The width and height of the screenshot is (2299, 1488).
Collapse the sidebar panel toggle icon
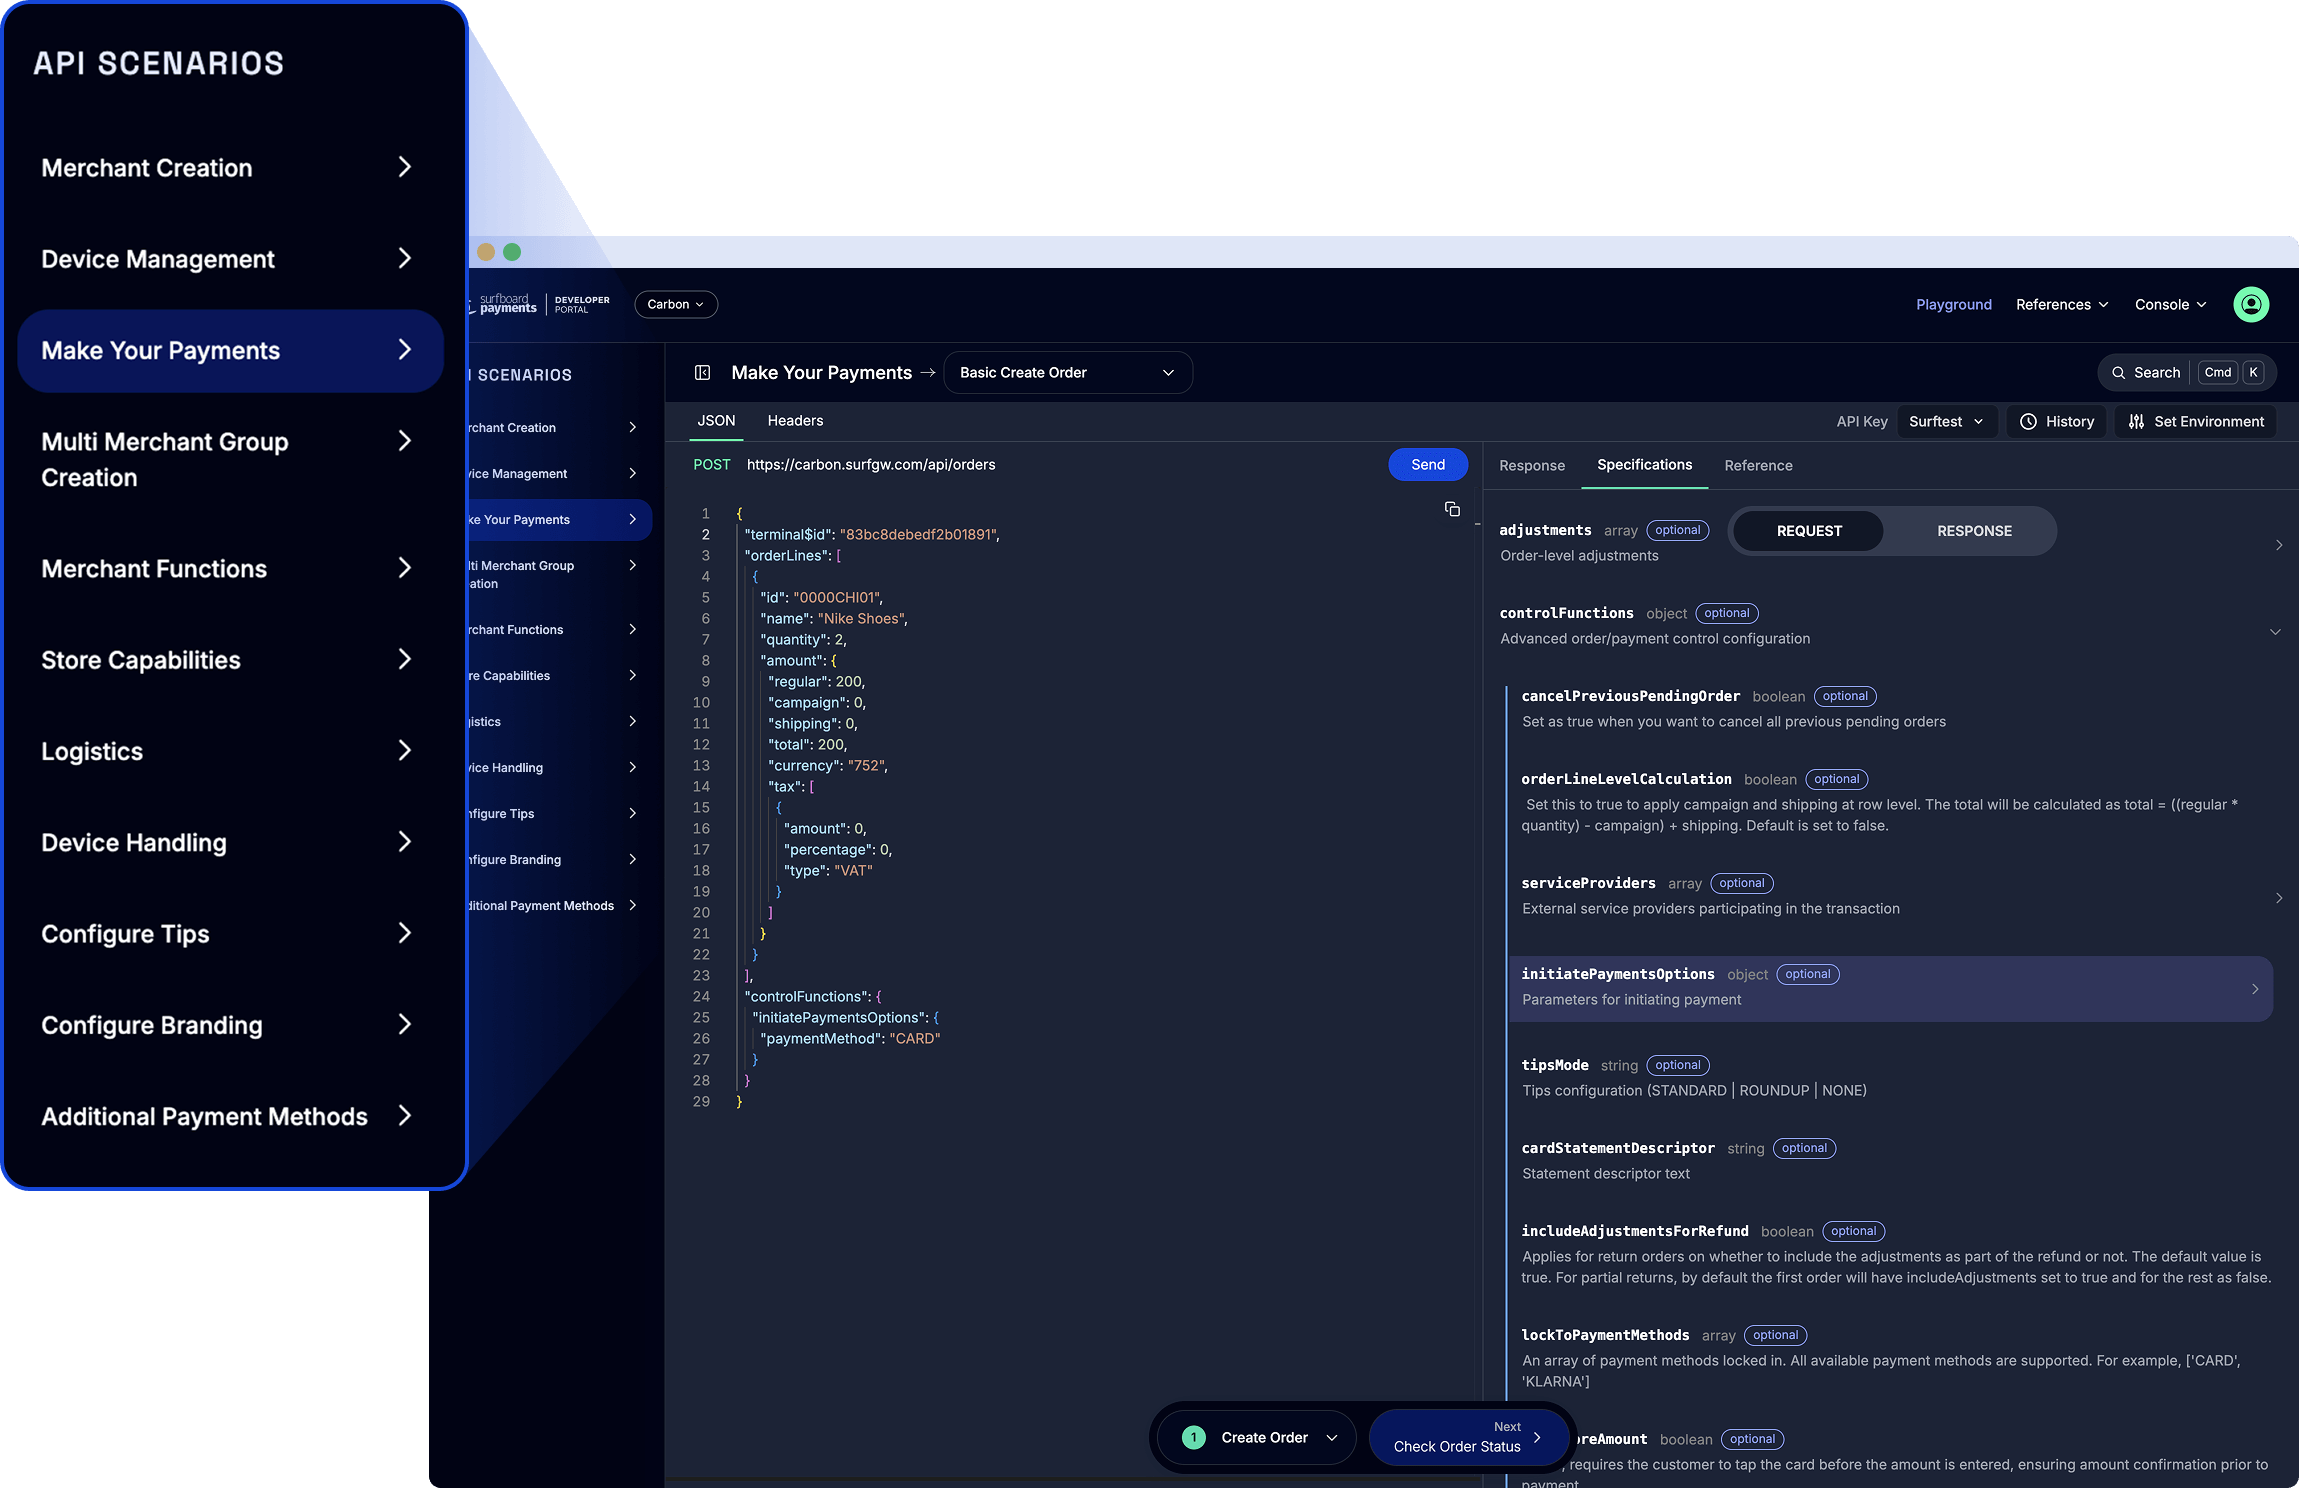pyautogui.click(x=702, y=372)
